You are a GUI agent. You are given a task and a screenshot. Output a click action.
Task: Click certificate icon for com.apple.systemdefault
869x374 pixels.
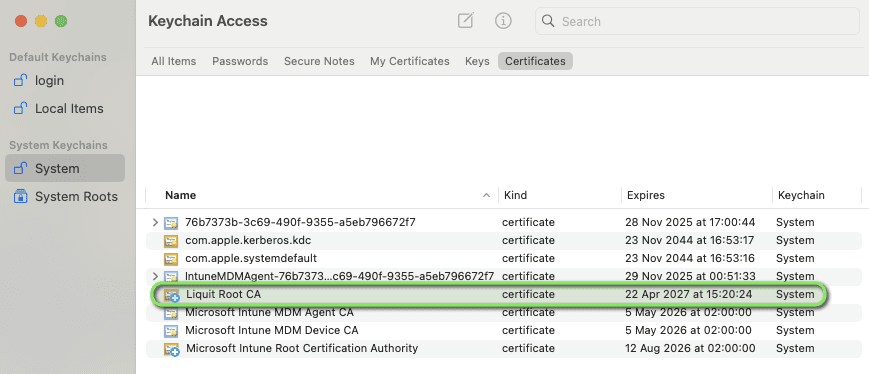(x=171, y=259)
